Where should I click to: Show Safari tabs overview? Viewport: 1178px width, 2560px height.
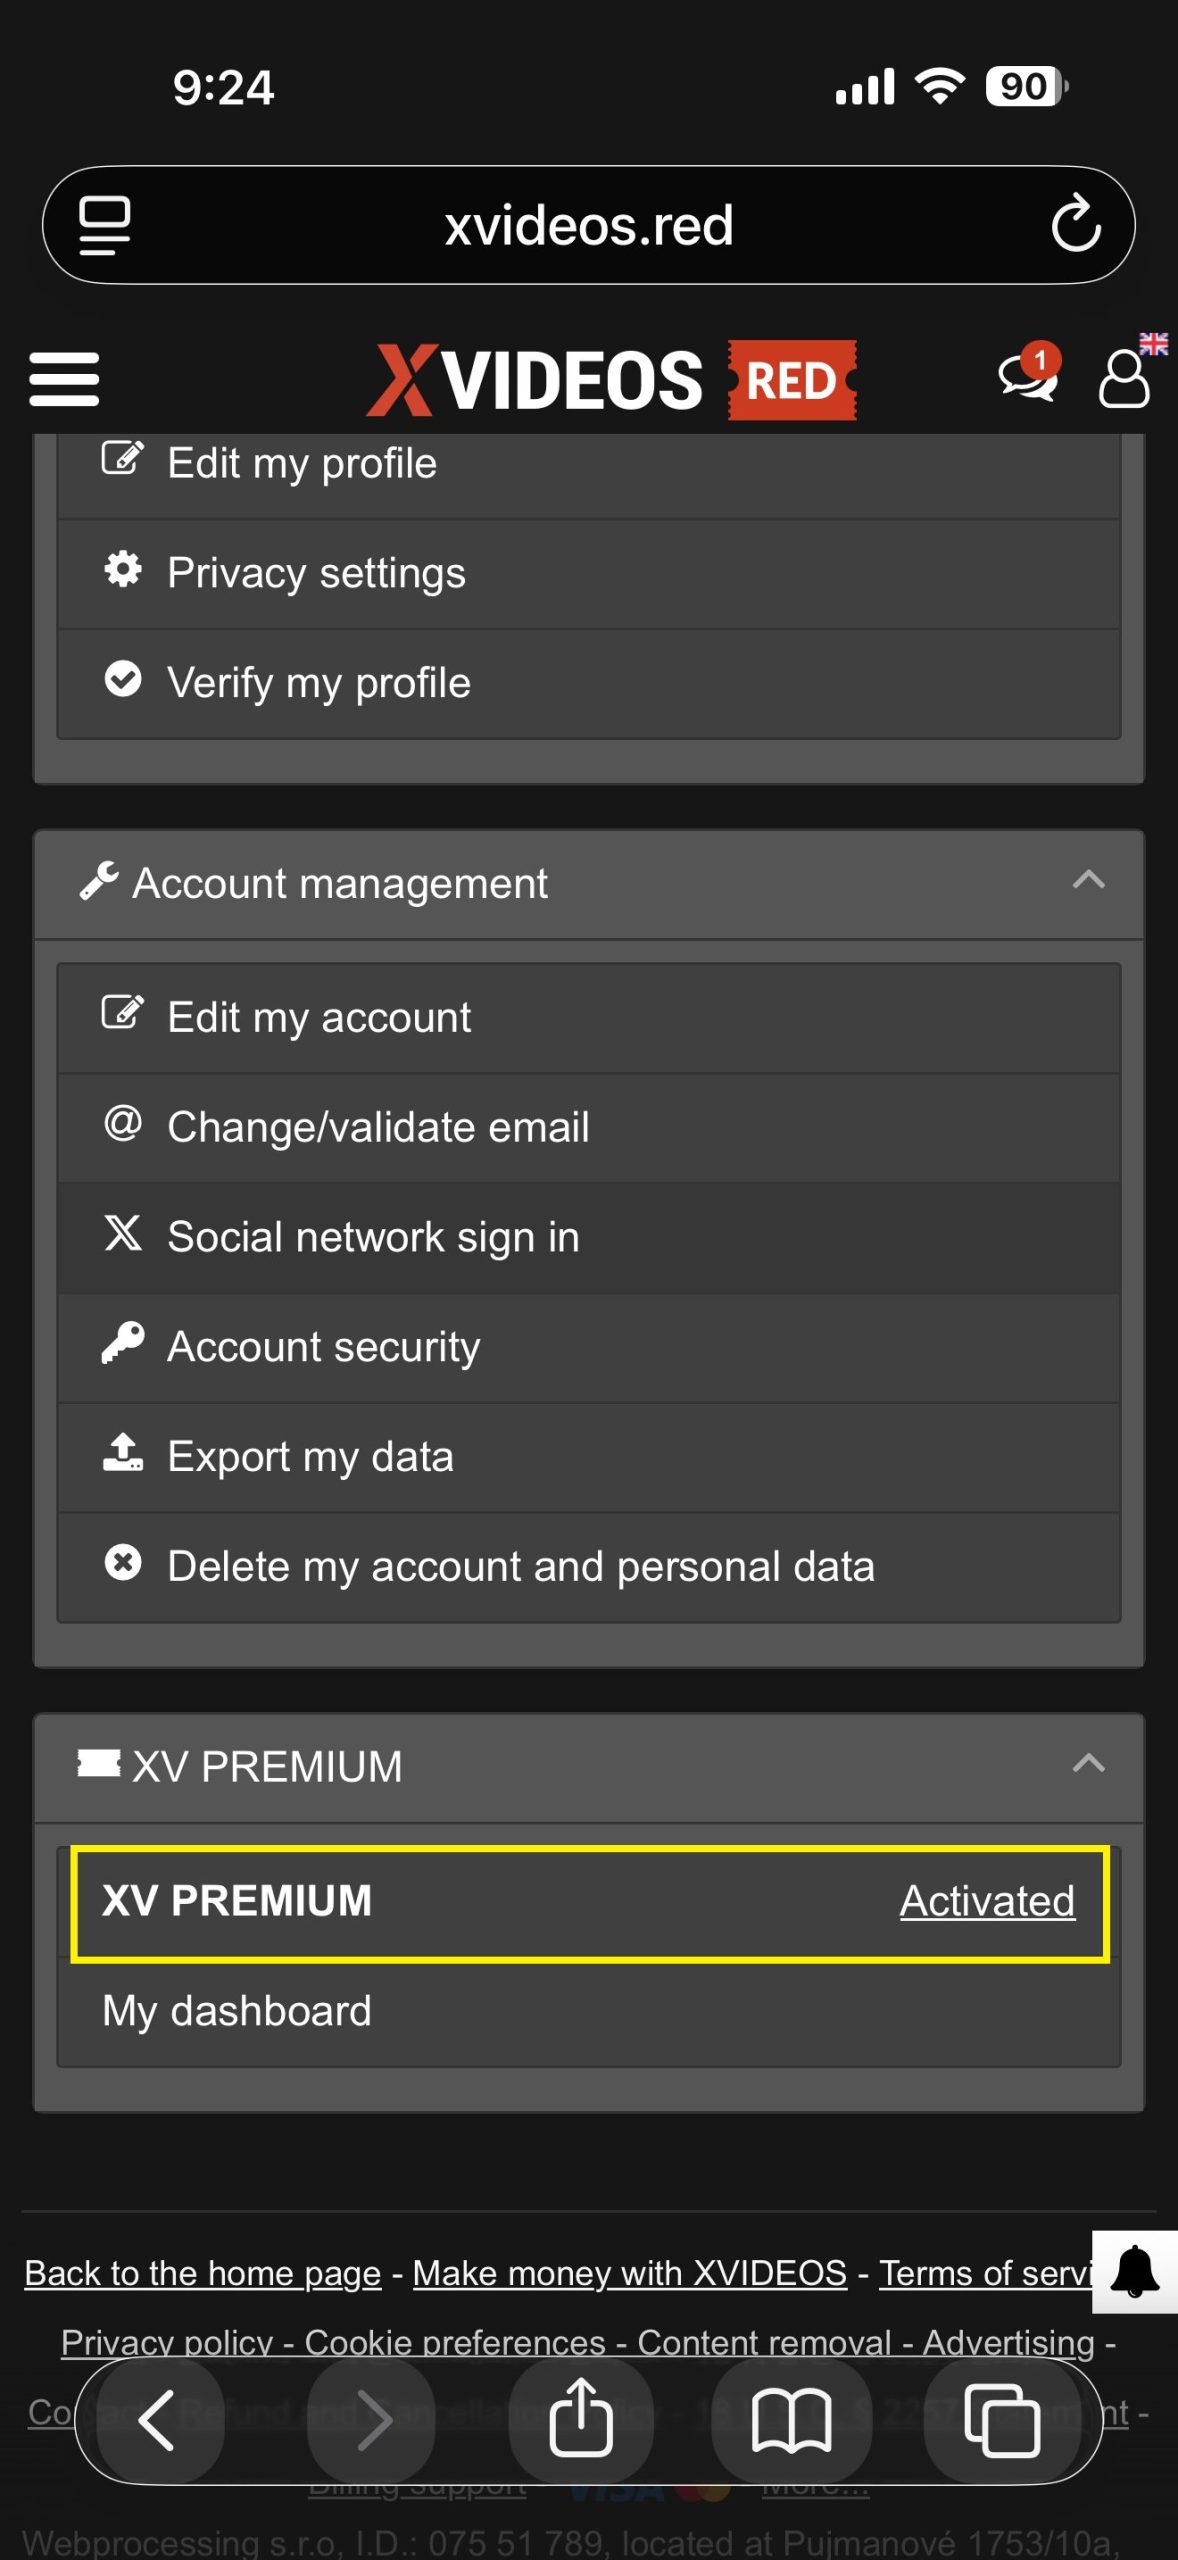1001,2421
